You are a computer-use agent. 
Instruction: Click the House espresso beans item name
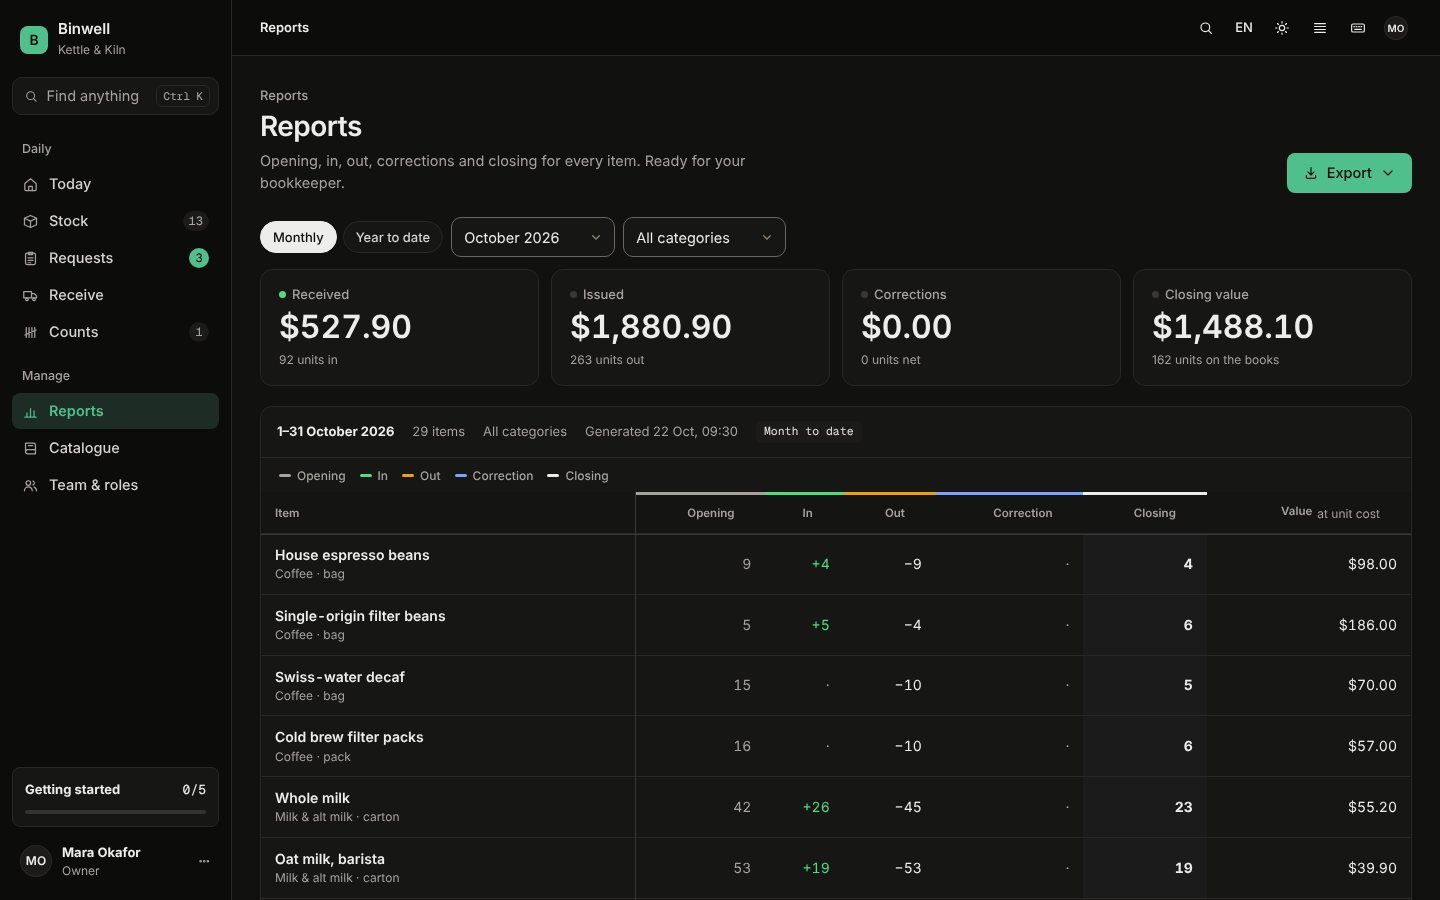click(352, 555)
